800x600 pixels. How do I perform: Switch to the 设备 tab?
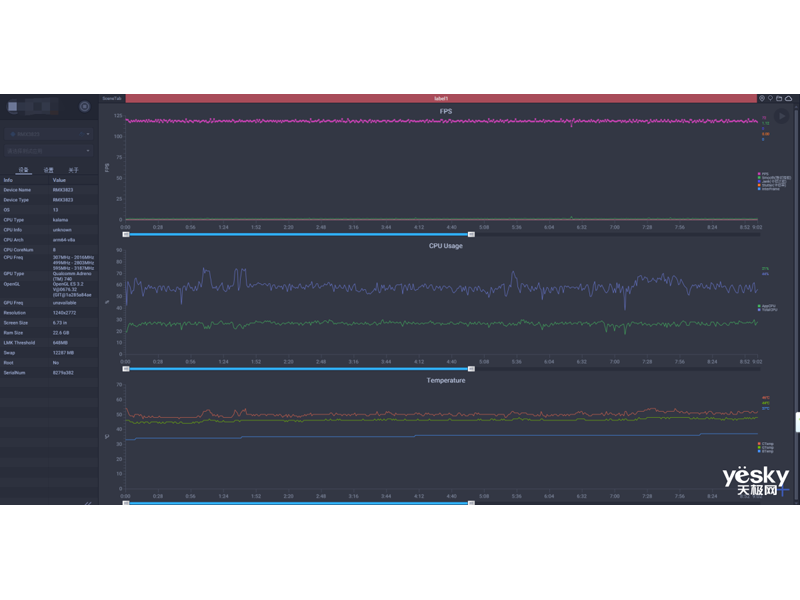click(x=23, y=170)
